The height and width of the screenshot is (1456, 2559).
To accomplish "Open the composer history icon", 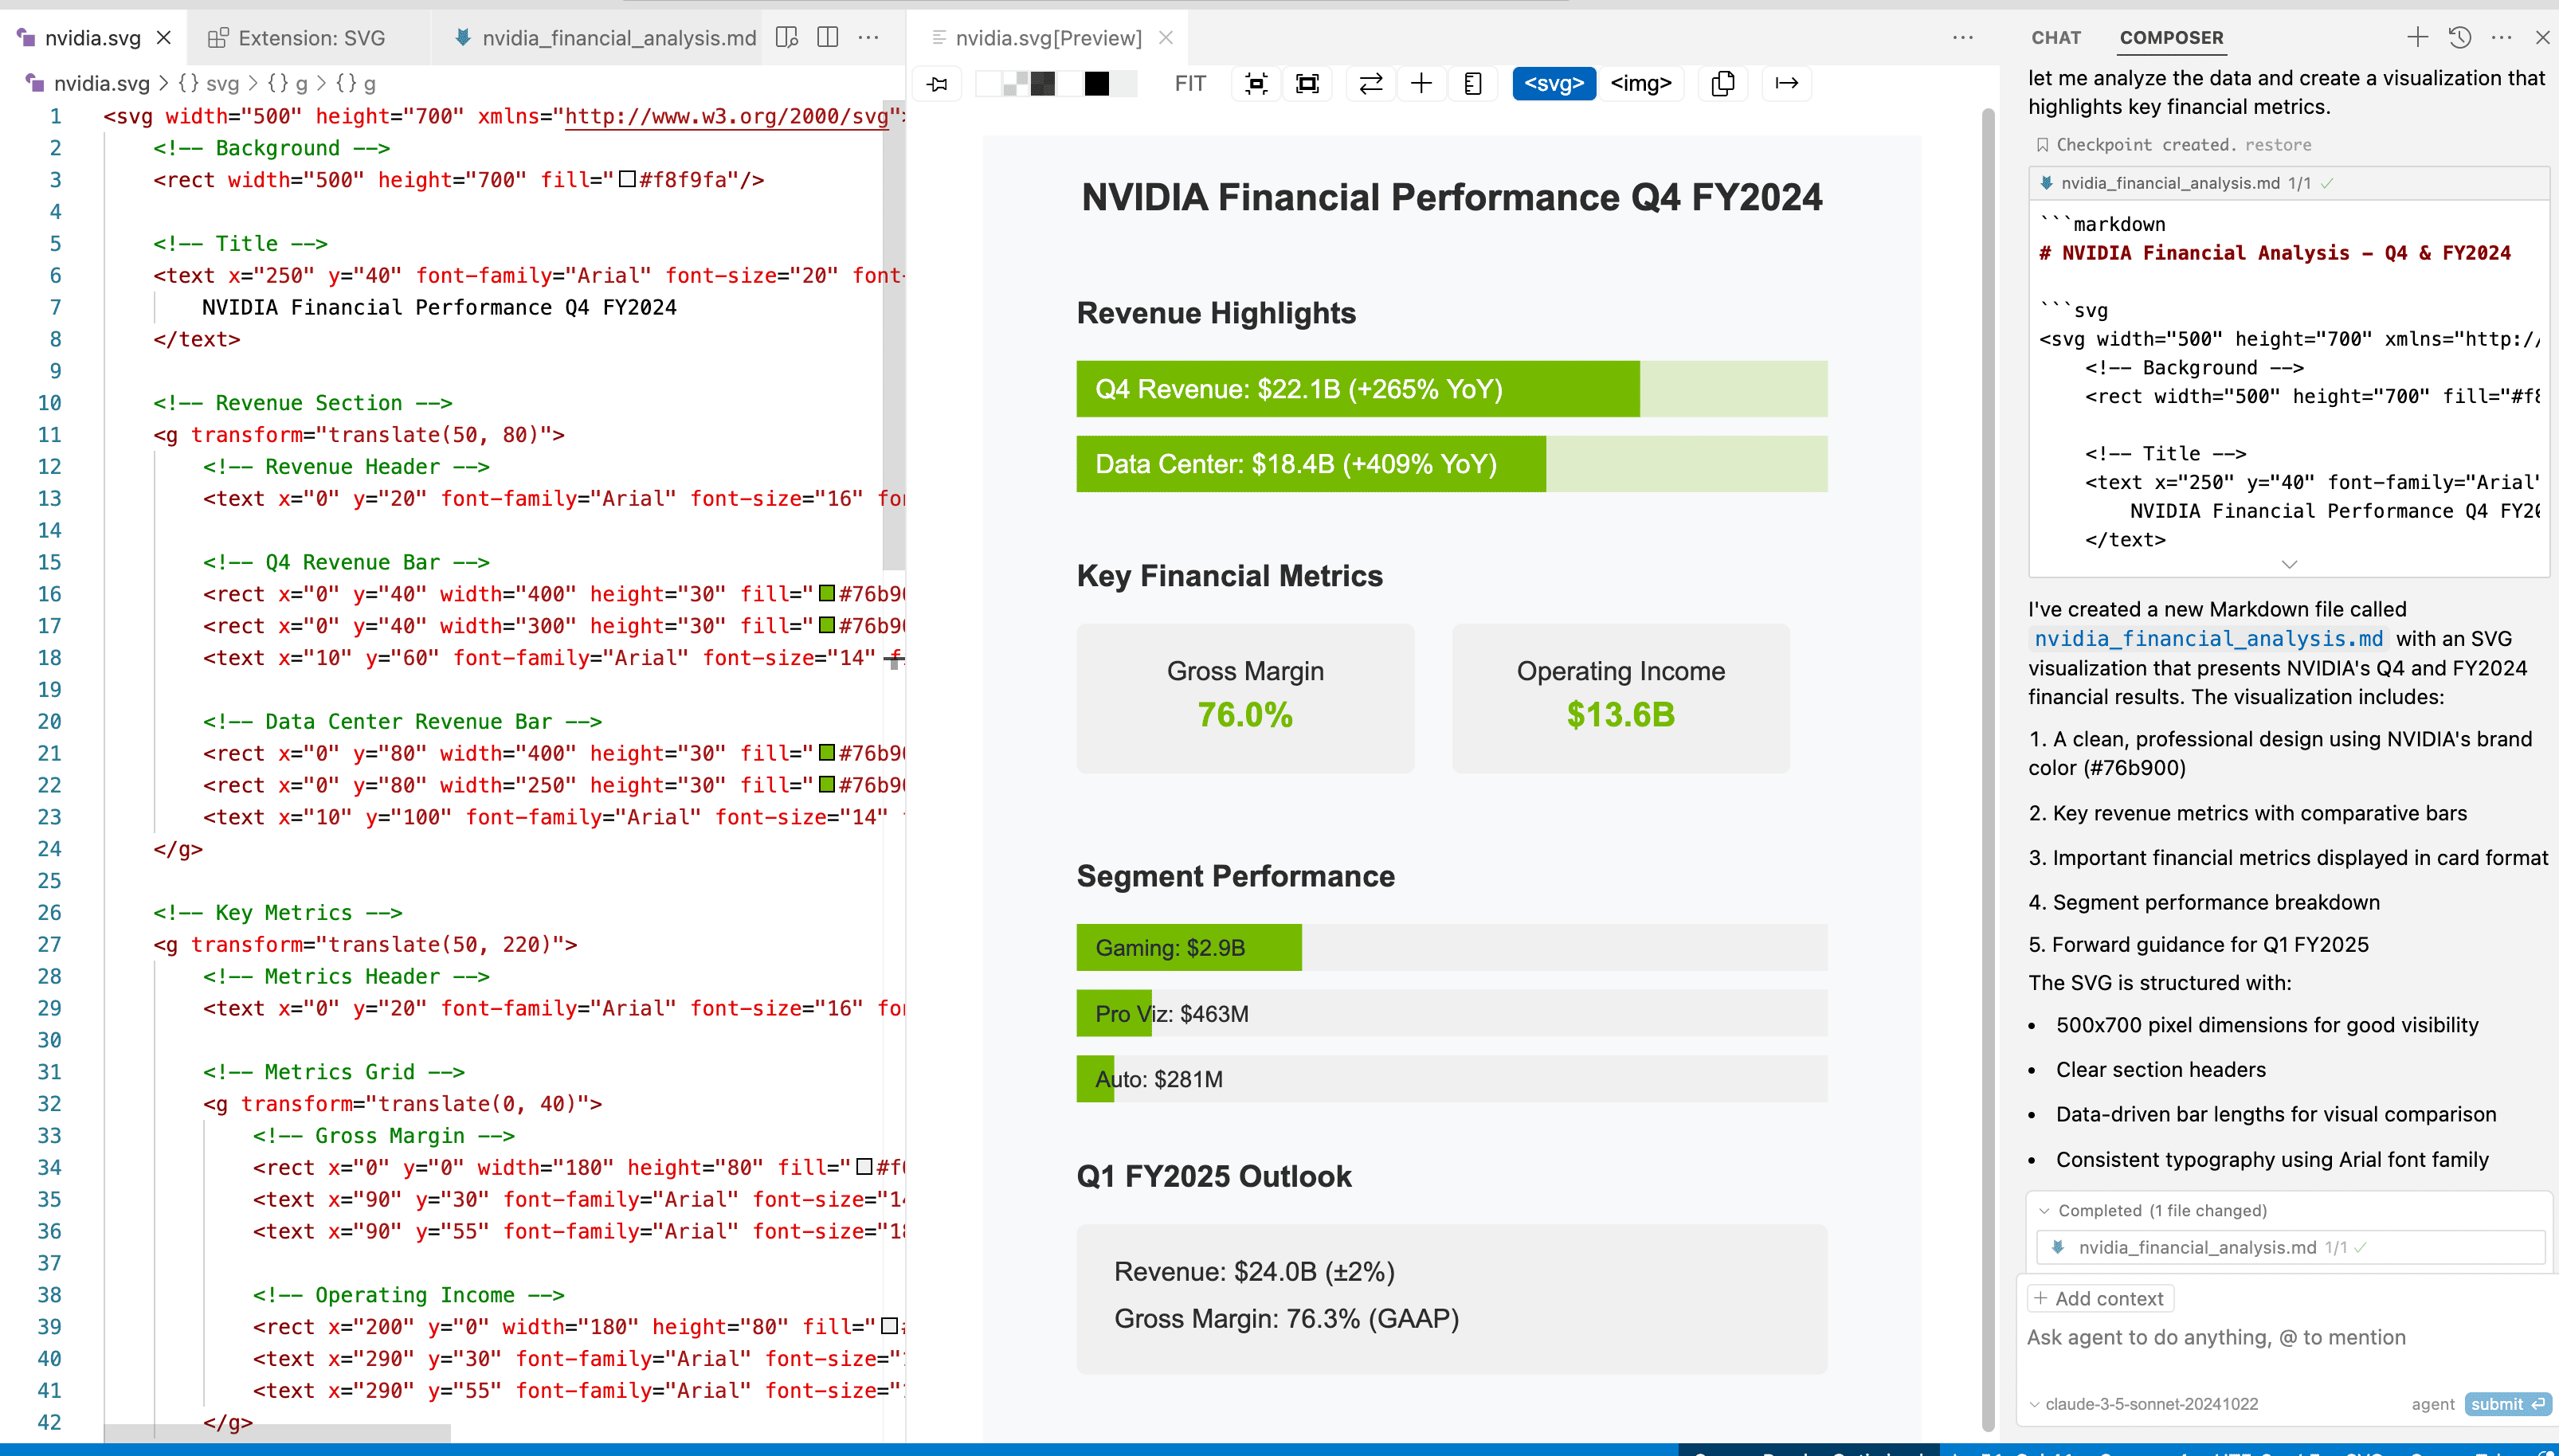I will [x=2460, y=38].
